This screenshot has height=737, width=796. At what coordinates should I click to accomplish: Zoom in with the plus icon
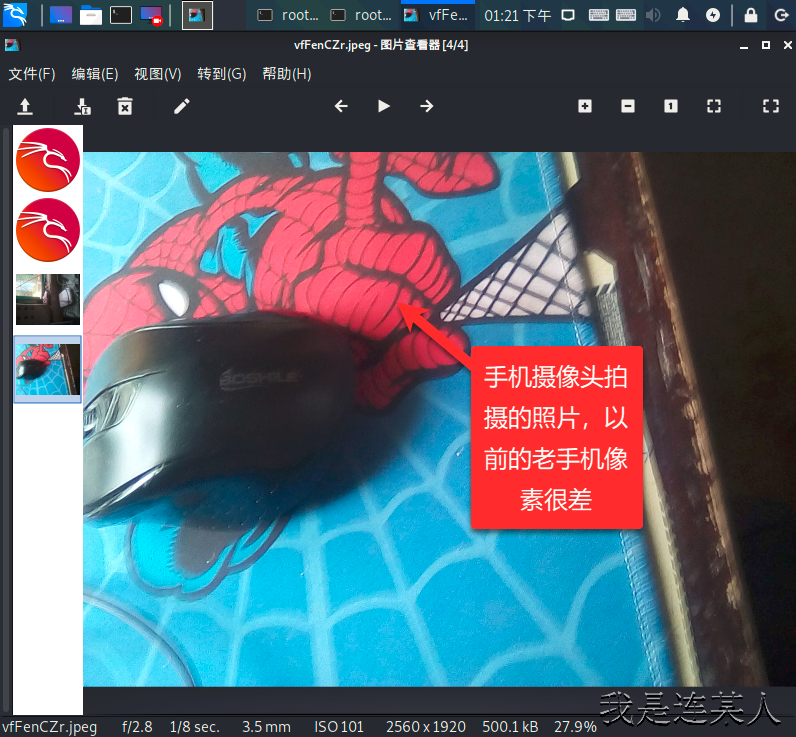pyautogui.click(x=585, y=106)
